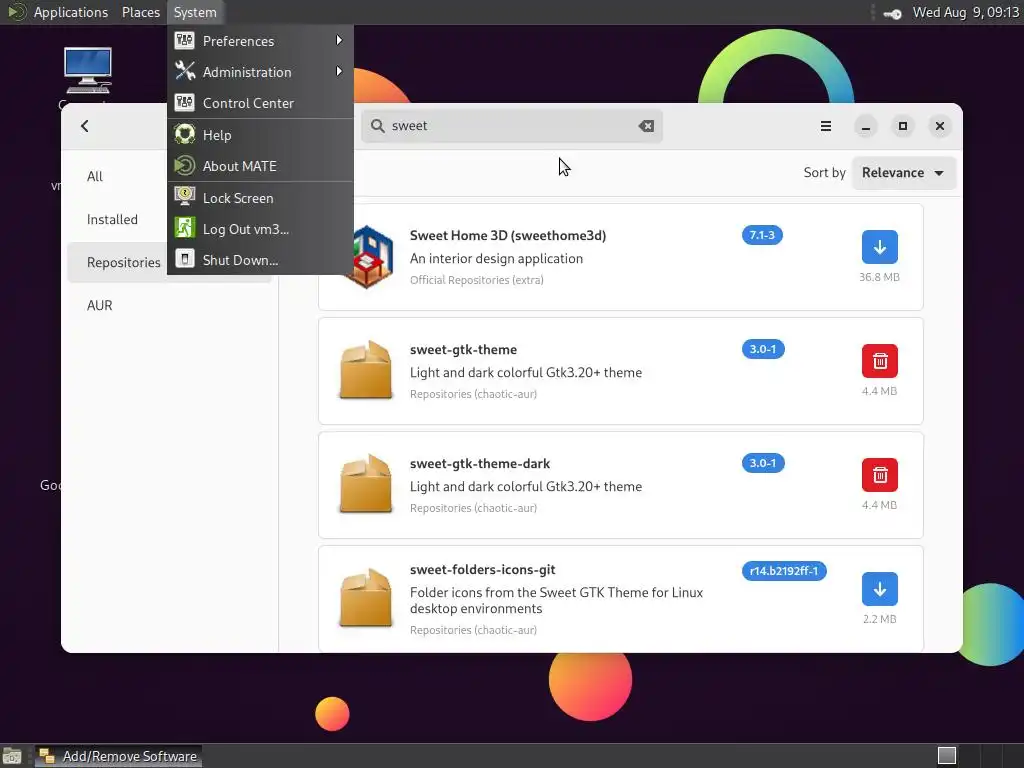Click the Lock Screen menu icon

185,196
